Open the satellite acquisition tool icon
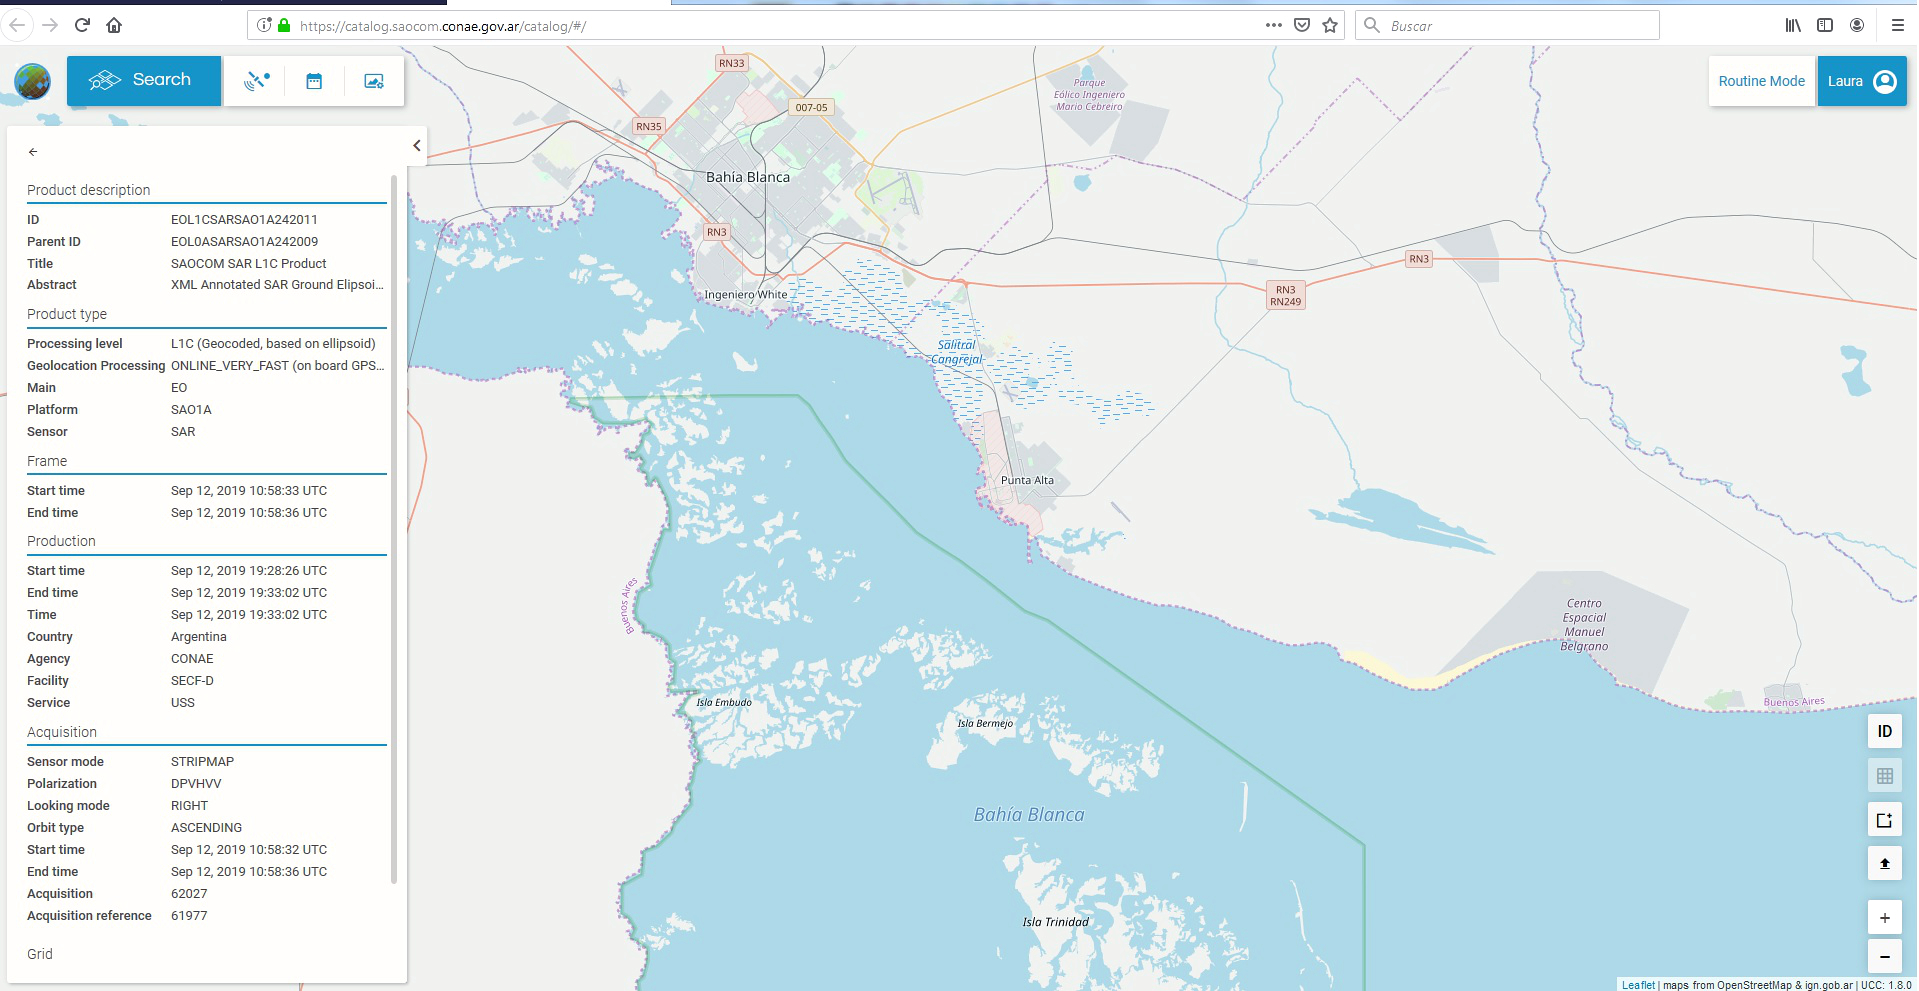 pos(257,81)
